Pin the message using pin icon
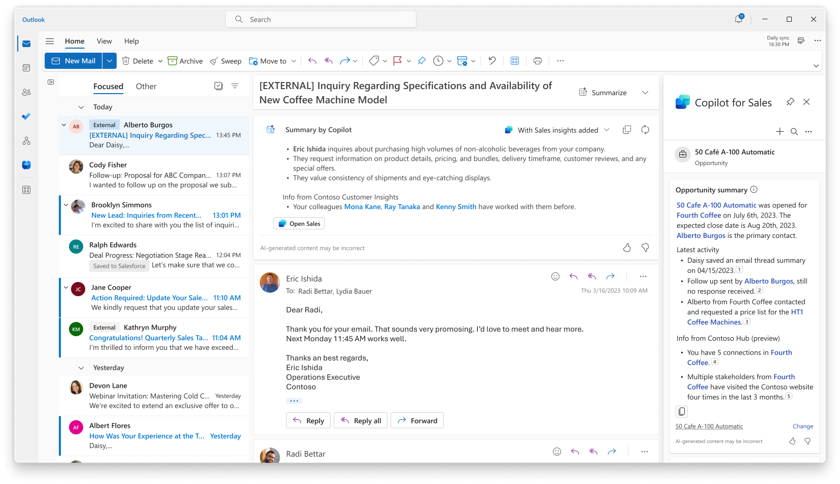 (x=422, y=61)
